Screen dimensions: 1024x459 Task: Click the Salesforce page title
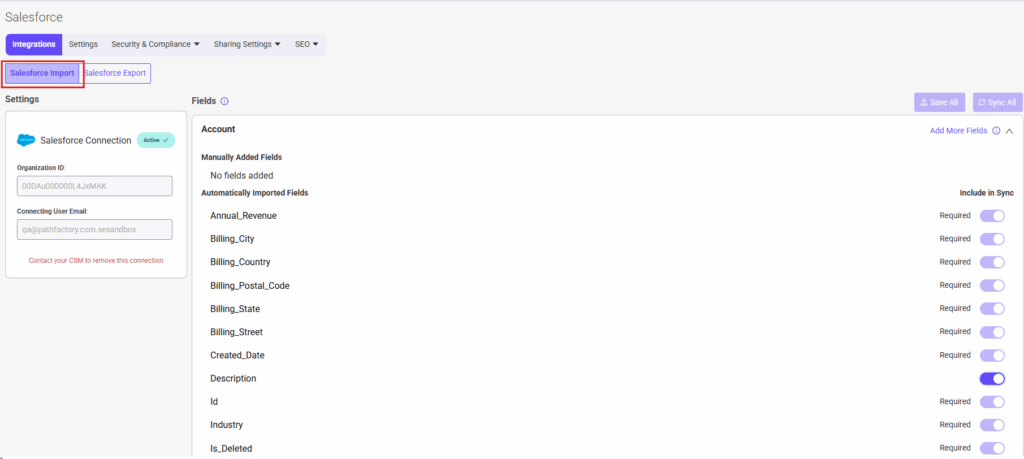(34, 18)
